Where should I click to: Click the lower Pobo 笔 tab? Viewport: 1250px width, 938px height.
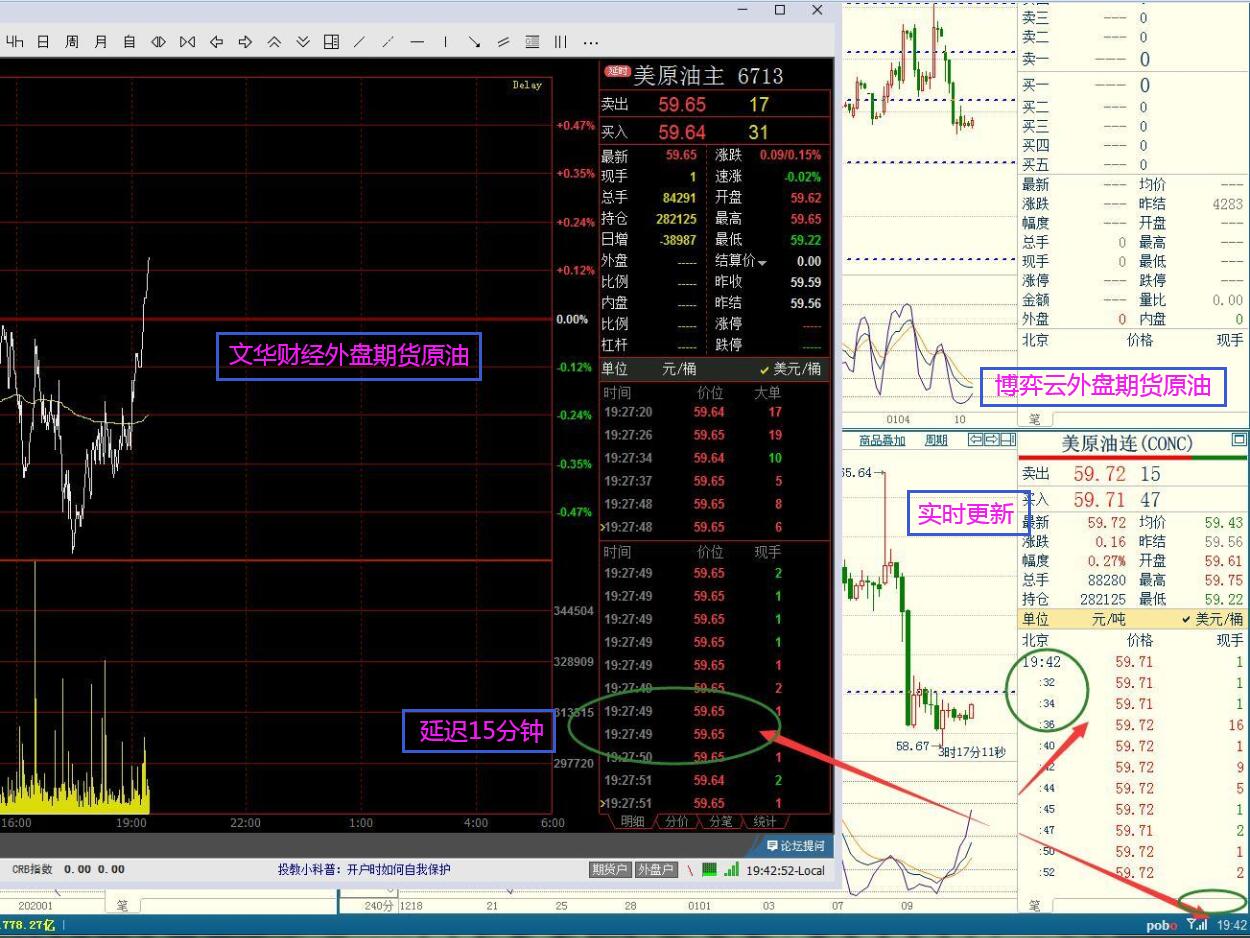click(1035, 905)
